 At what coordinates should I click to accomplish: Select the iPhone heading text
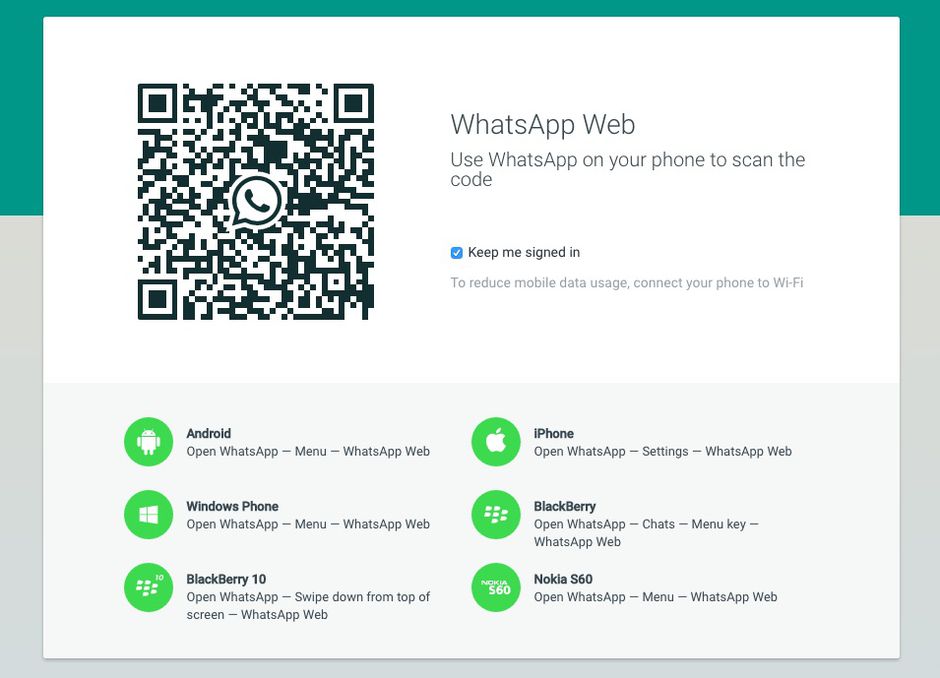[553, 434]
